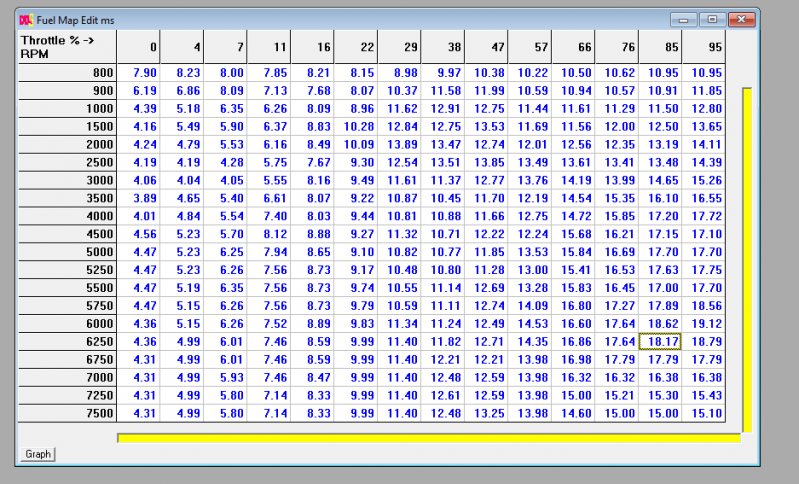The image size is (799, 484).
Task: Click cell 12.48 in the 7000 RPM row
Action: [x=443, y=378]
